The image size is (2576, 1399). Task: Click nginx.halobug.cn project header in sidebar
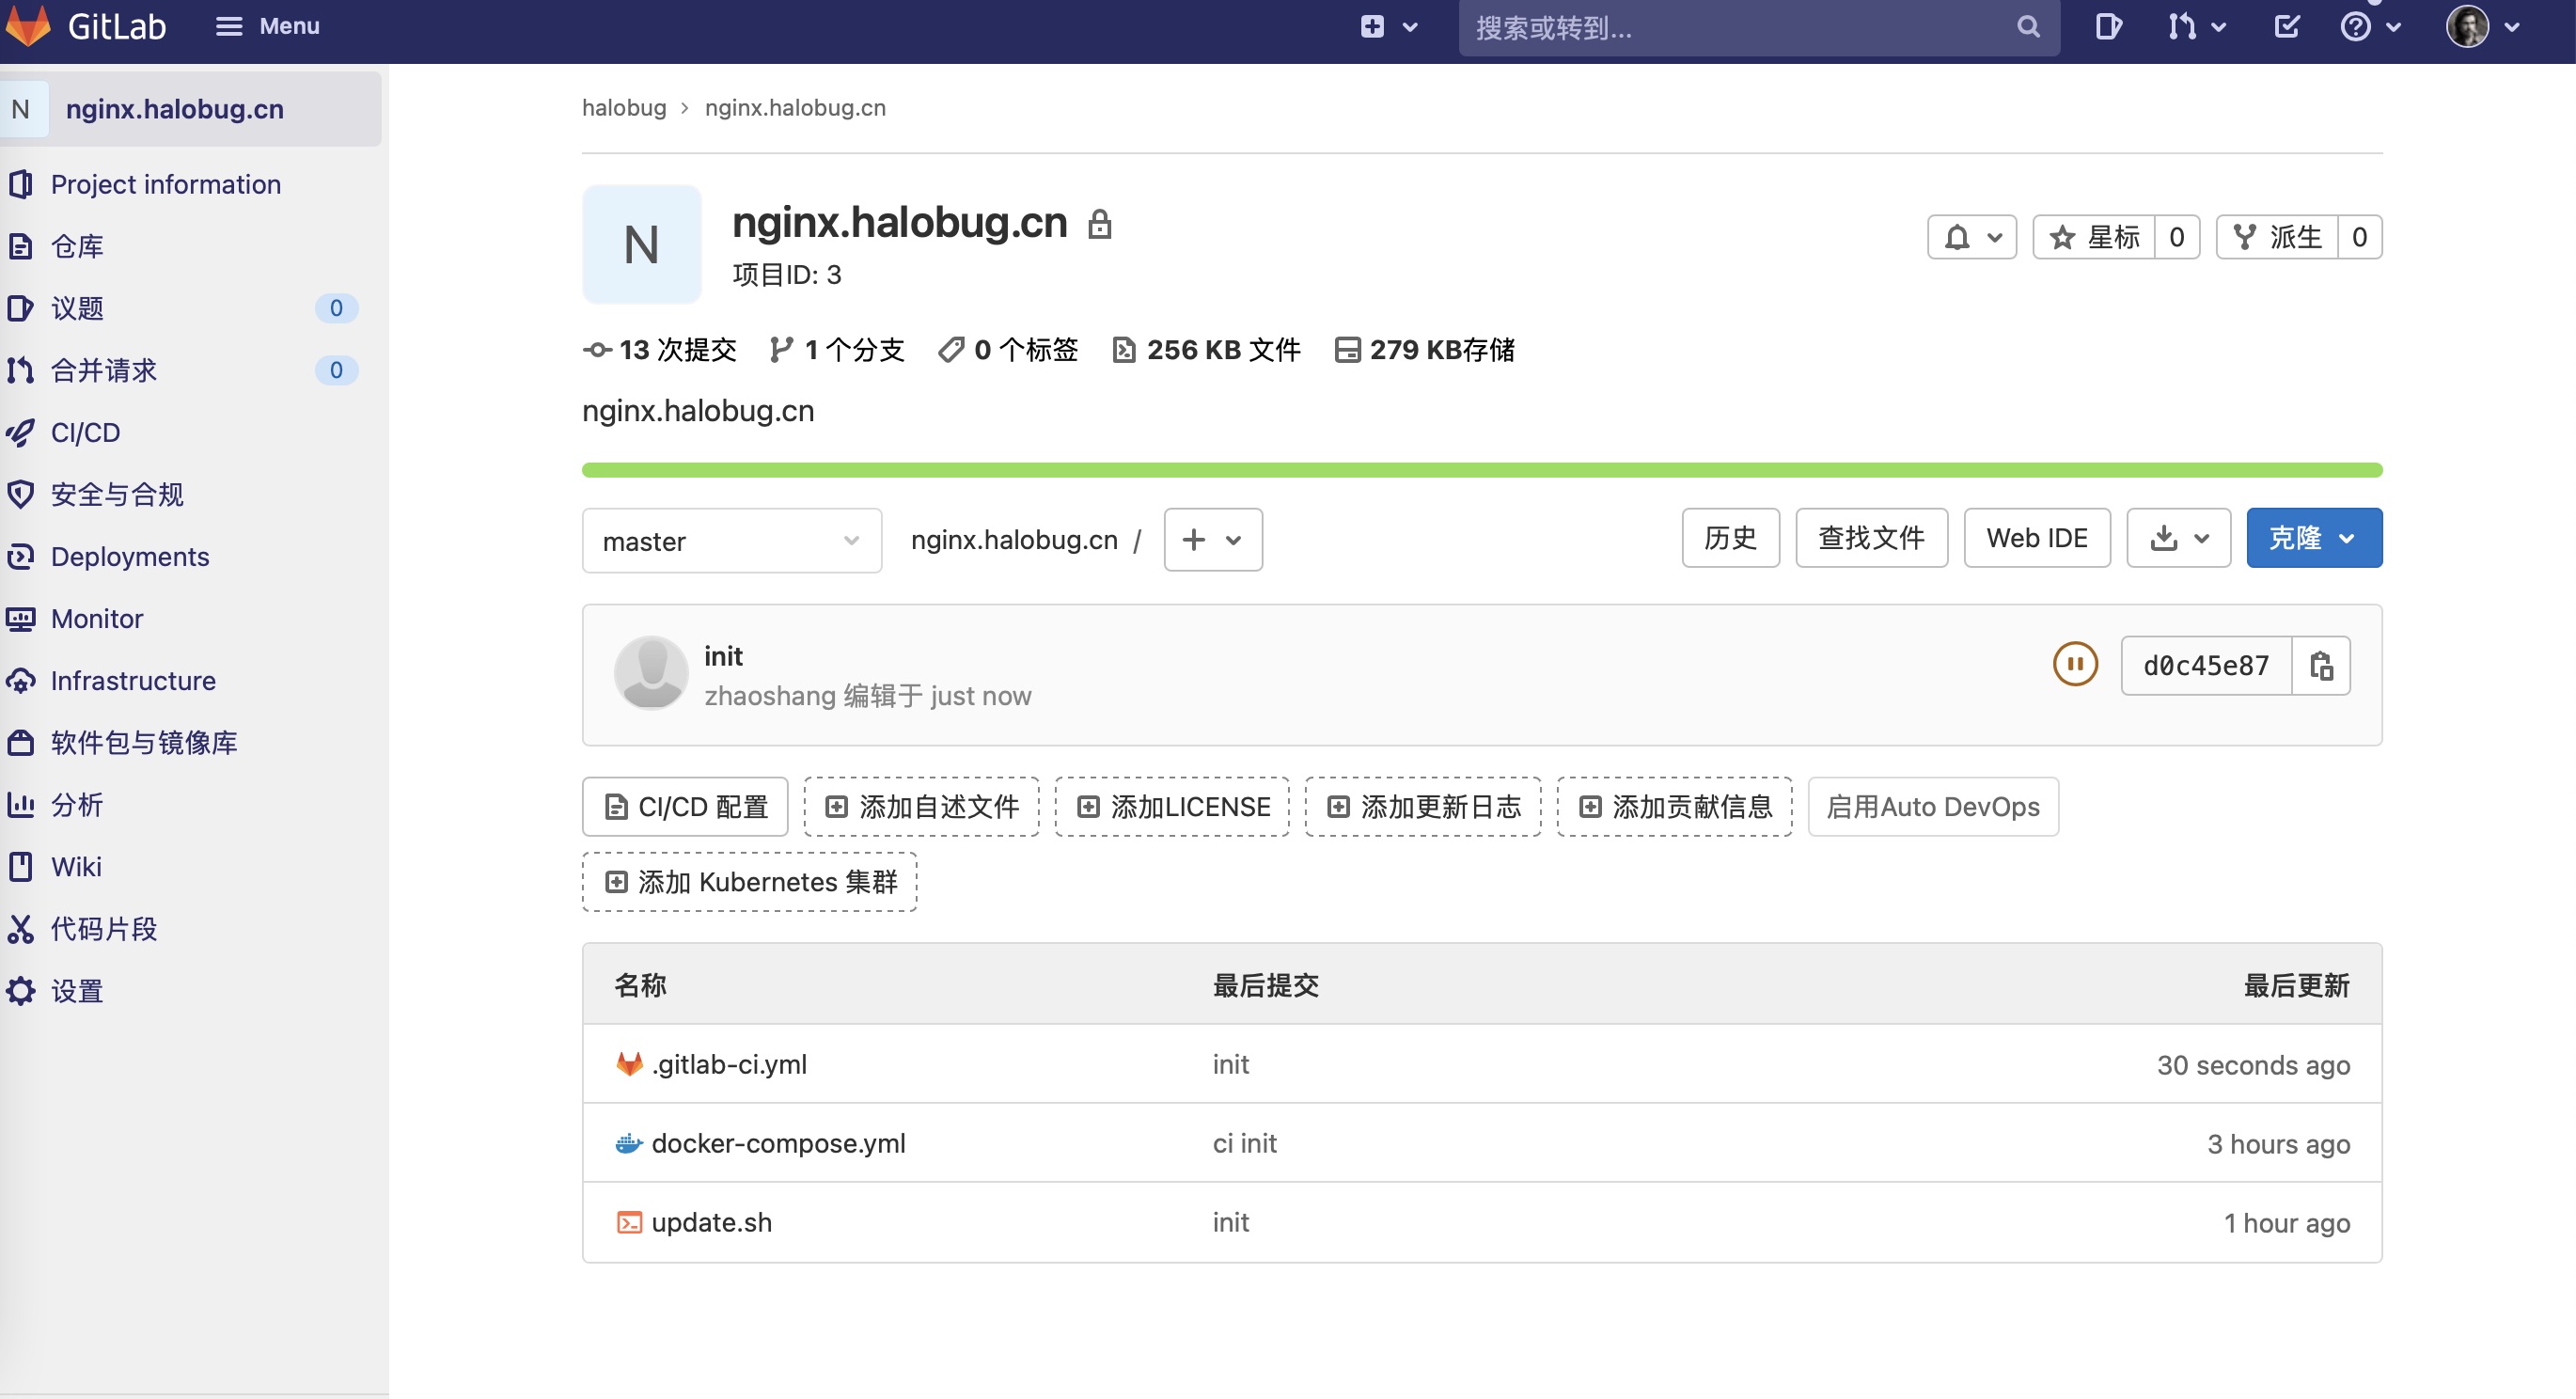[x=190, y=109]
